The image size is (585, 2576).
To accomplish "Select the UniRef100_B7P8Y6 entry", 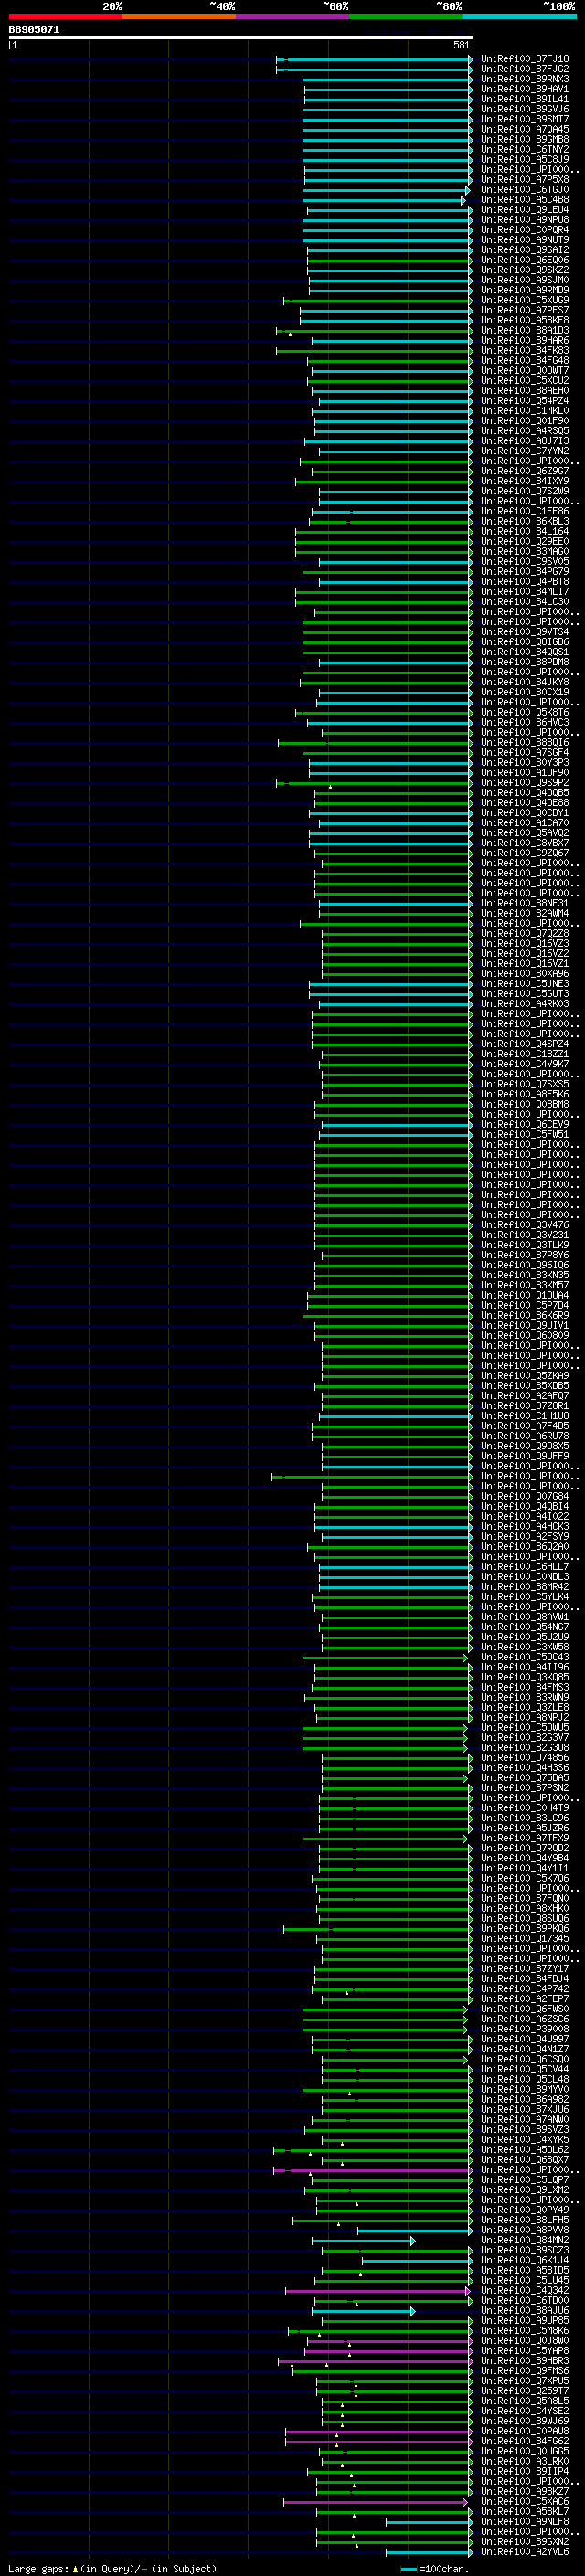I will click(x=524, y=1255).
